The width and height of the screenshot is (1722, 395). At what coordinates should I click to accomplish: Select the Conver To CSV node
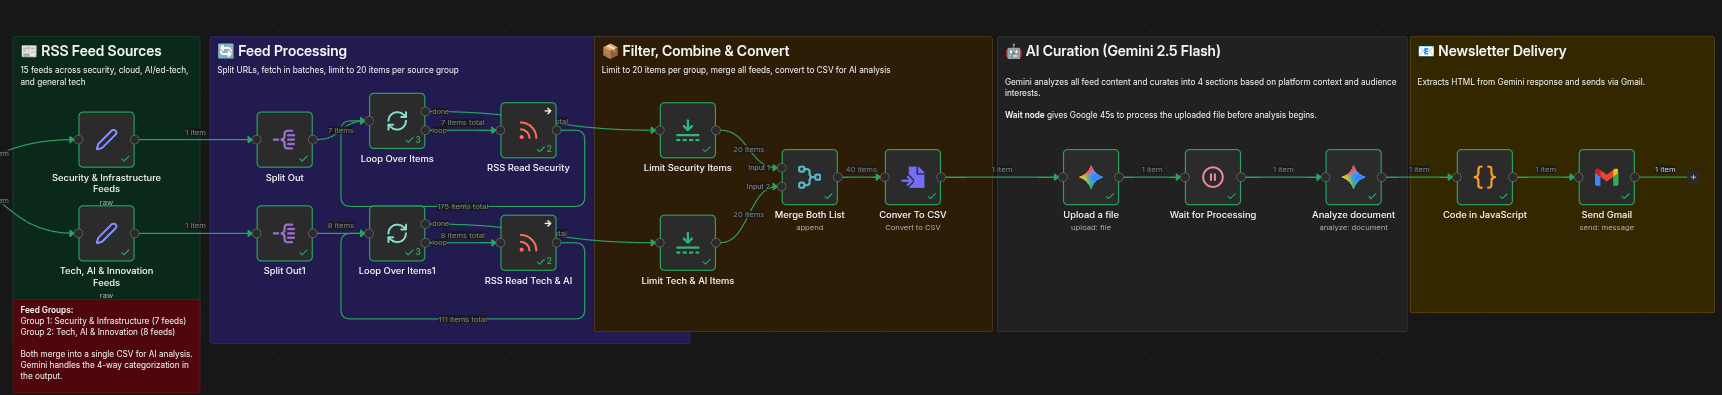(x=913, y=177)
